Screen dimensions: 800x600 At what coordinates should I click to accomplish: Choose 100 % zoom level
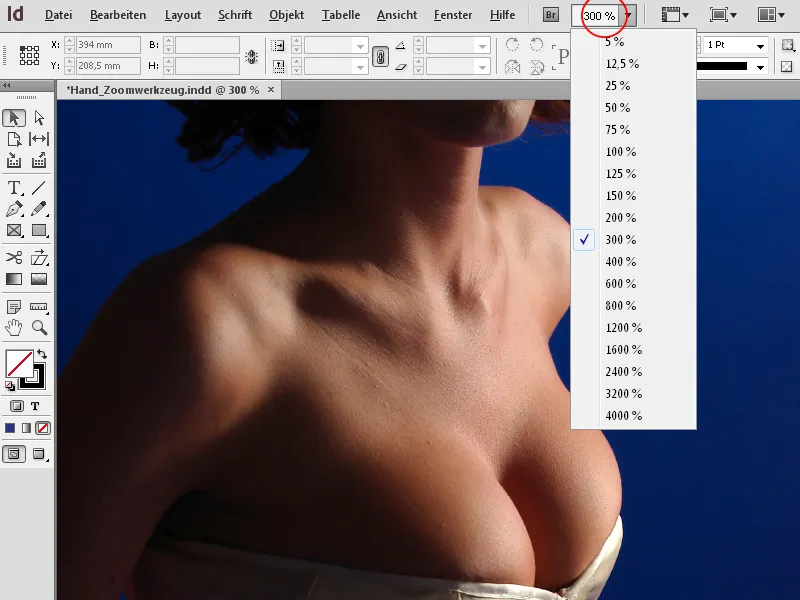(633, 152)
